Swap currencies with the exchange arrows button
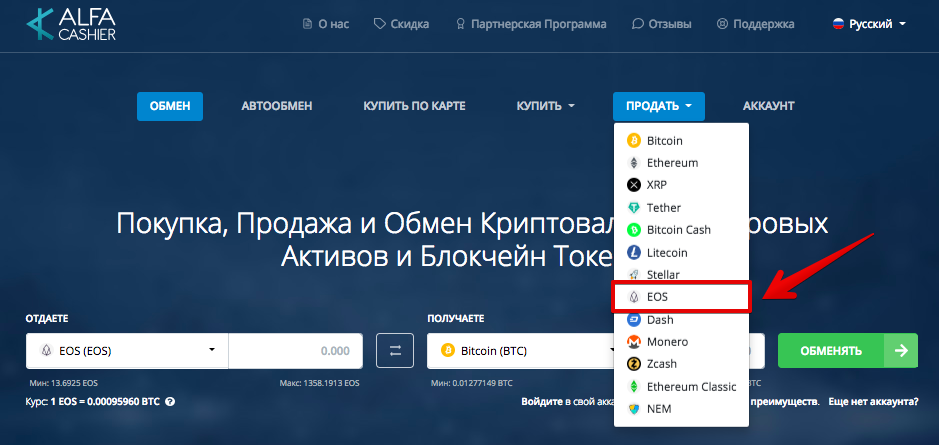Viewport: 939px width, 445px height. (x=395, y=351)
